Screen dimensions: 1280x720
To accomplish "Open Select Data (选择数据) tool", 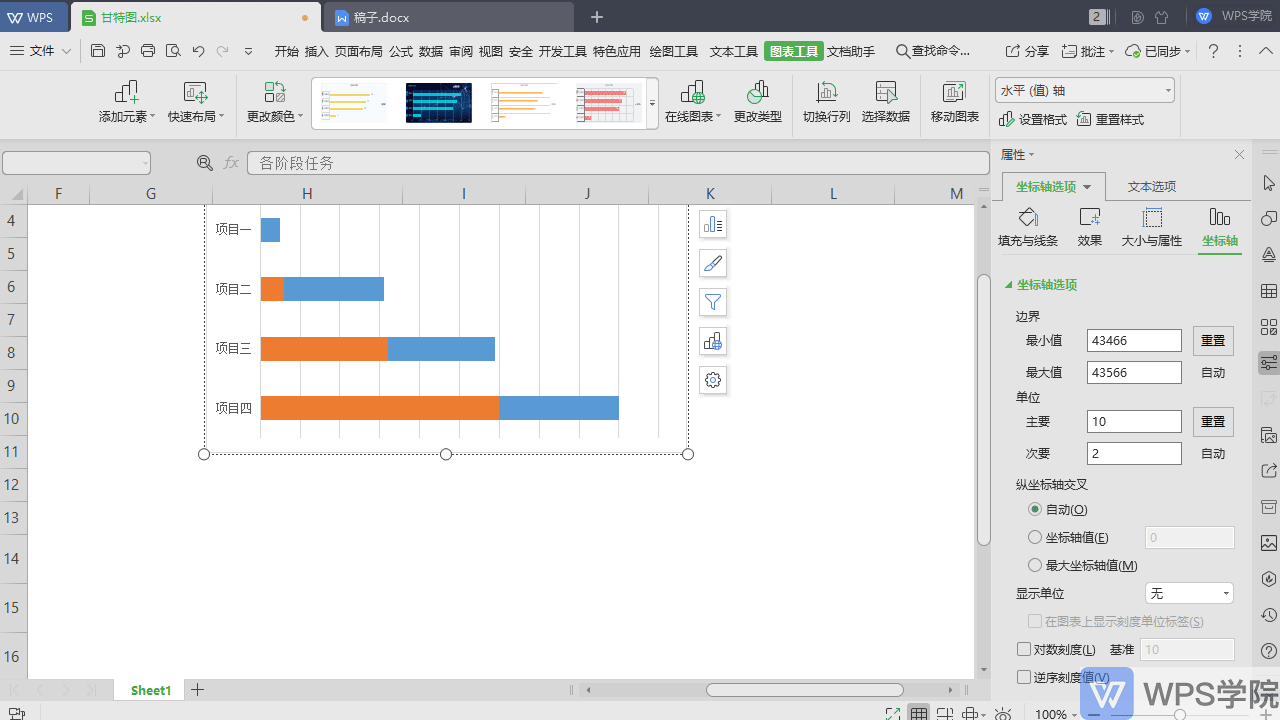I will tap(886, 94).
